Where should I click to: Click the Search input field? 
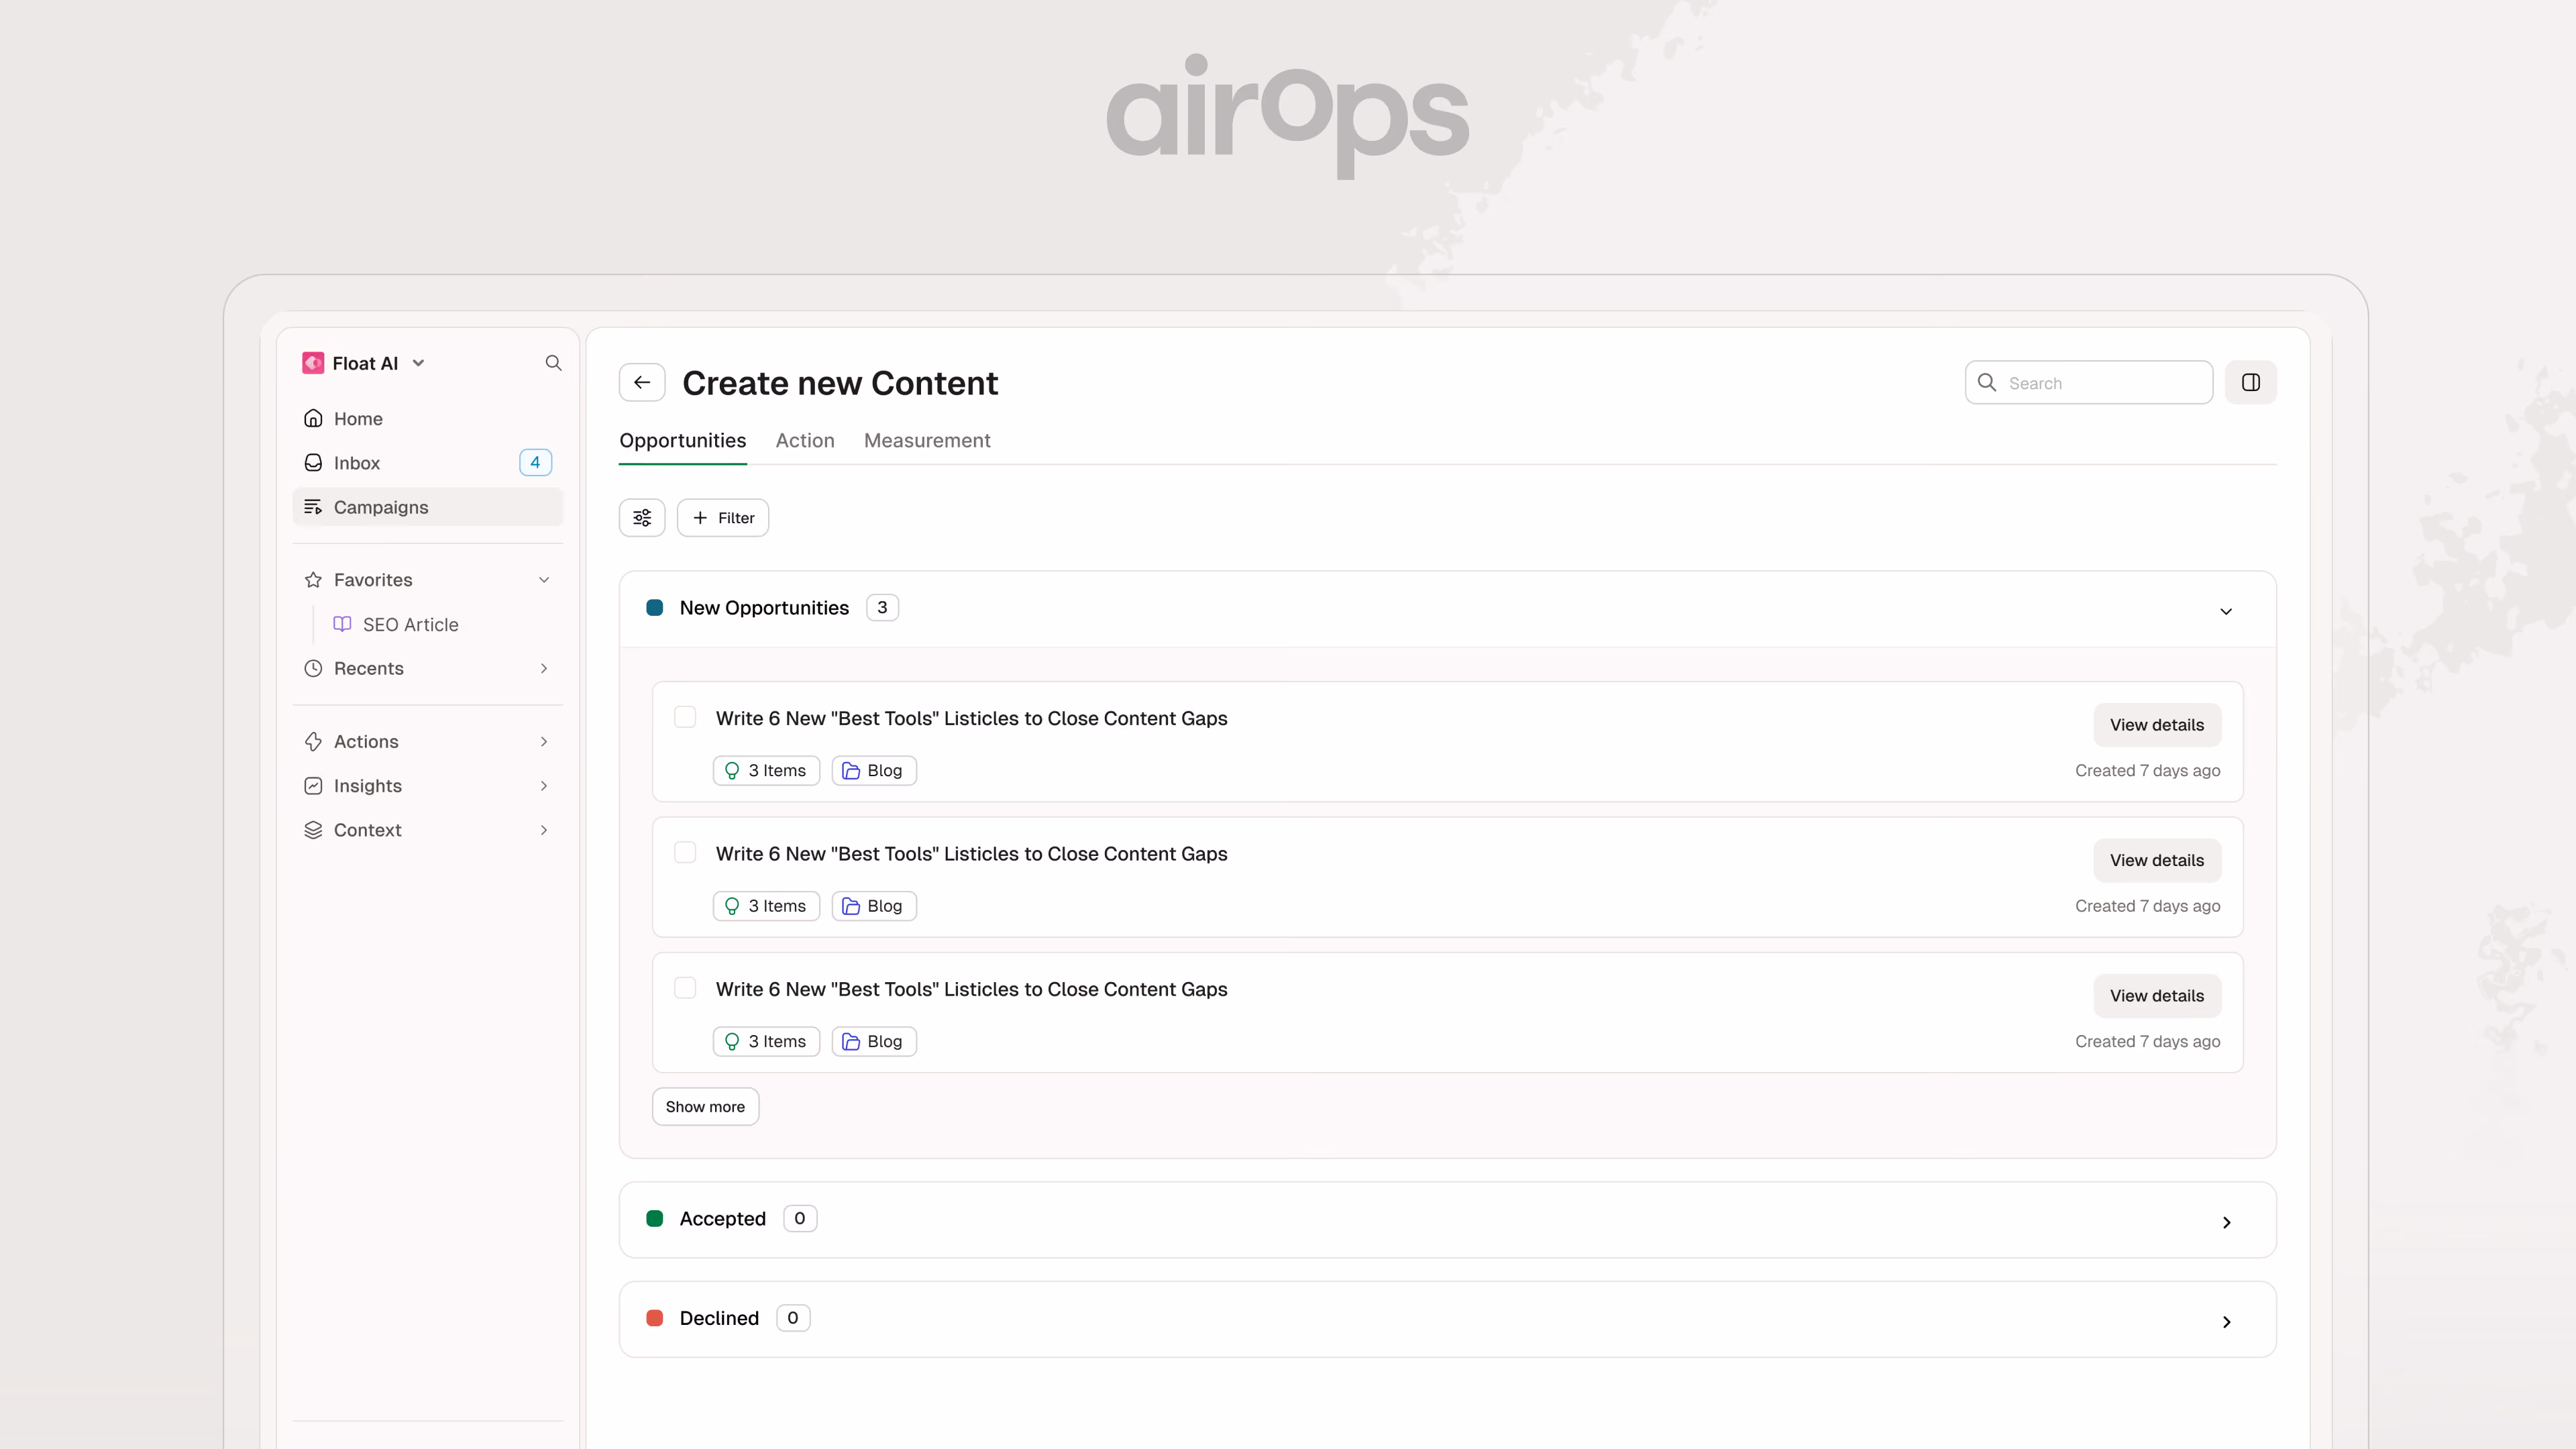coord(2088,382)
